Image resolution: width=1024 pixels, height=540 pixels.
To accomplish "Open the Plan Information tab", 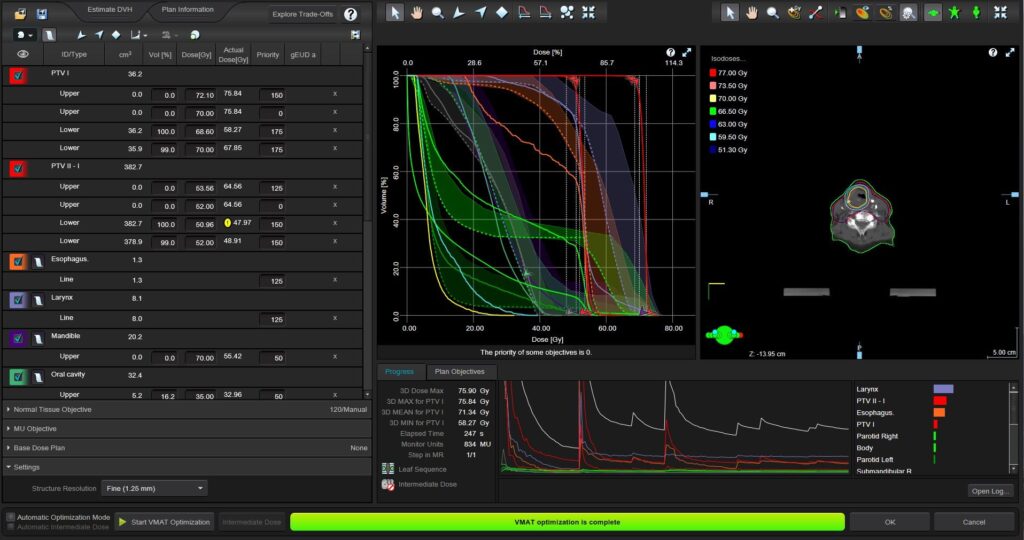I will coord(188,9).
